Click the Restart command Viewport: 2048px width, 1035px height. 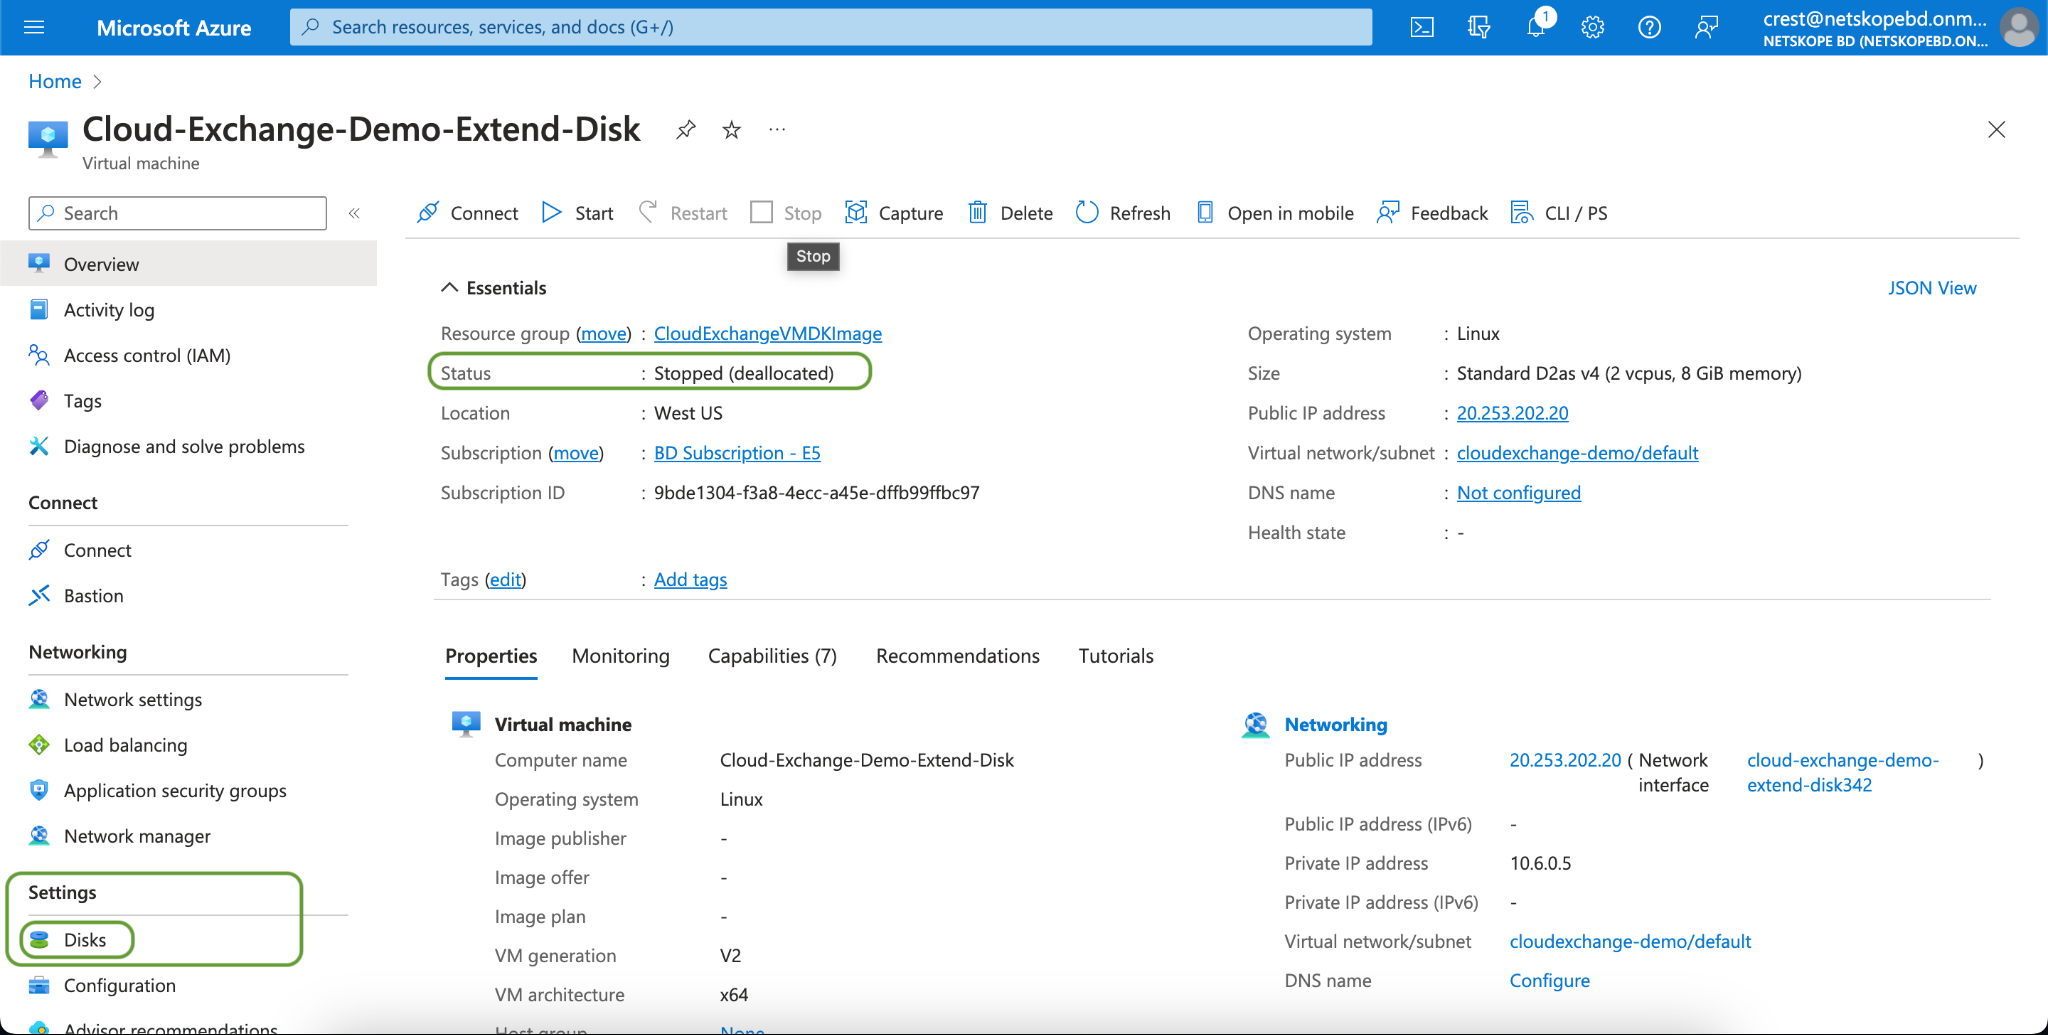coord(683,213)
